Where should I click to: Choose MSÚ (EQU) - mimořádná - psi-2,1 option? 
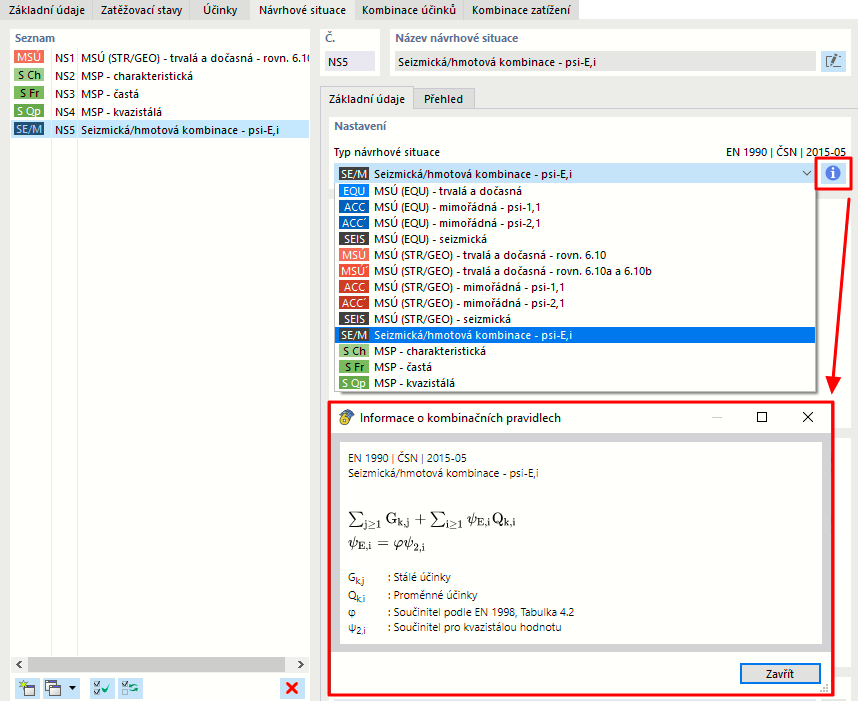point(575,223)
